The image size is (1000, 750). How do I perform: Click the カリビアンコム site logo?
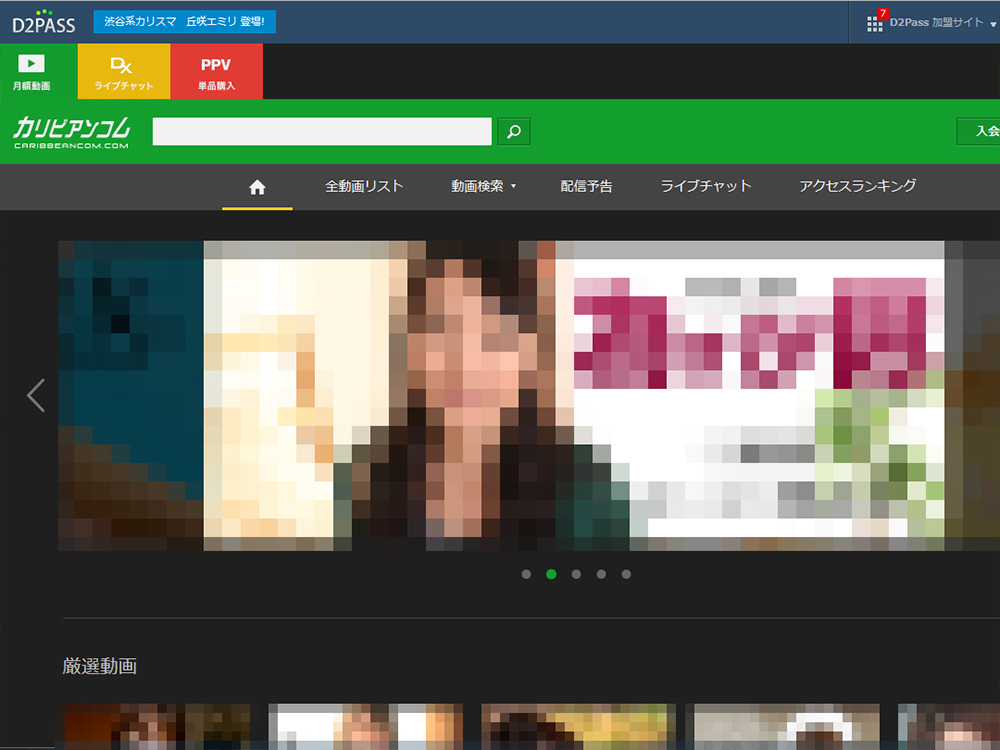(72, 131)
